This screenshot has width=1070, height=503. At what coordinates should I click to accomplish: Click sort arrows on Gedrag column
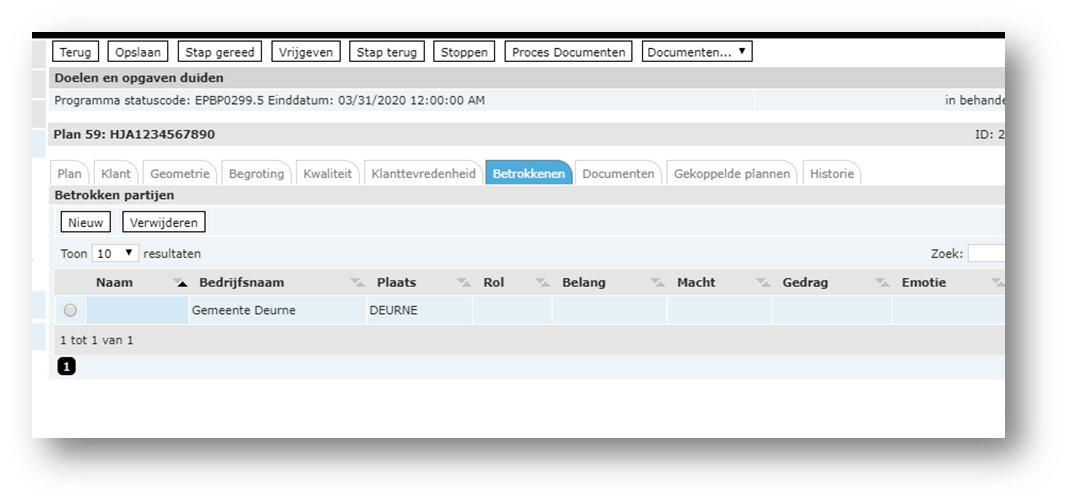(x=882, y=283)
